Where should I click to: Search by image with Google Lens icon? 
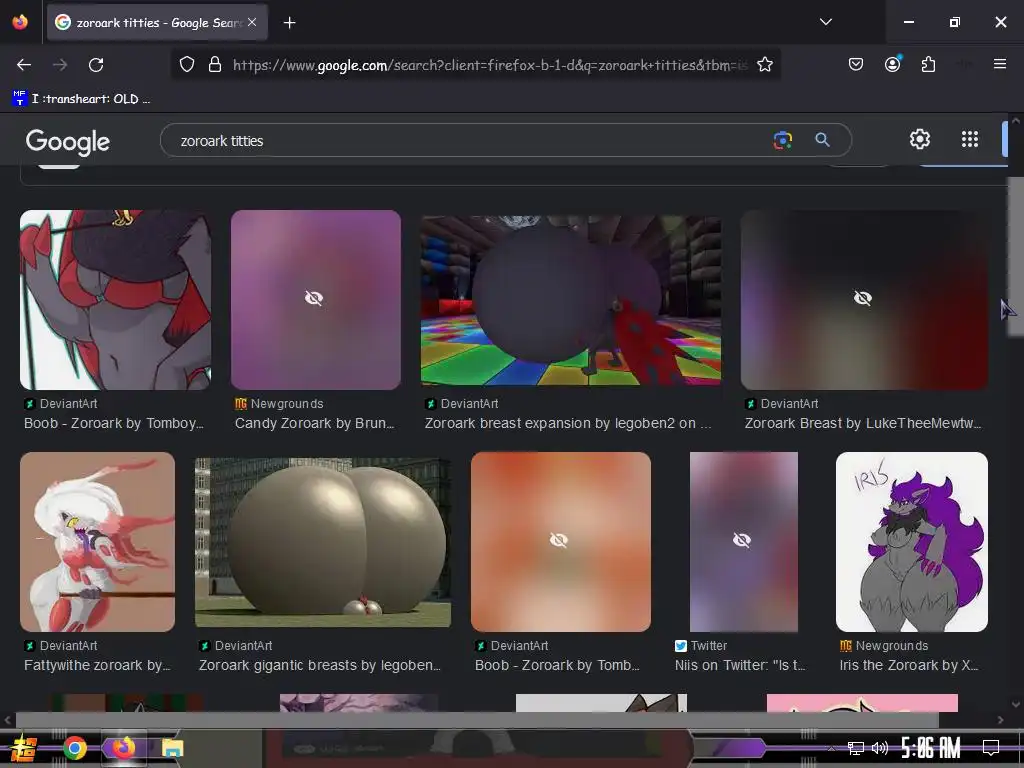tap(782, 140)
